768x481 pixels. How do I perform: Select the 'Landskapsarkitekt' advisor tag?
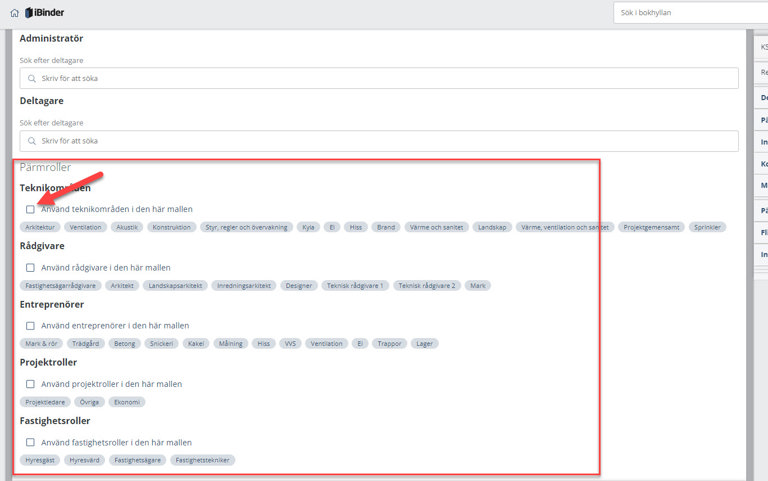pos(176,286)
